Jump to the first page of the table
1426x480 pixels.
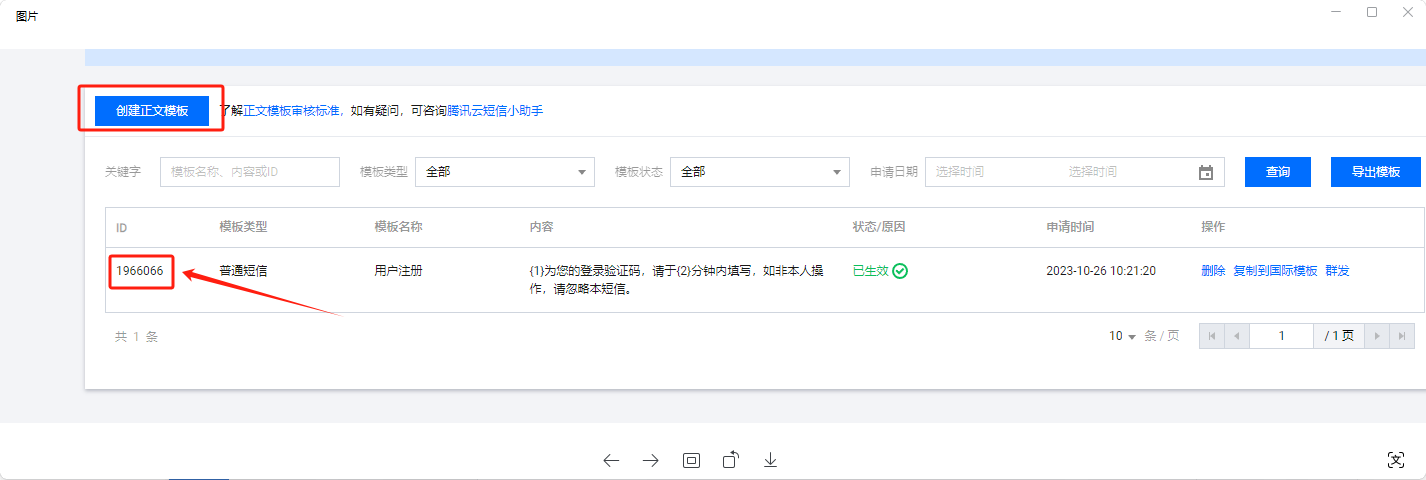pos(1212,336)
